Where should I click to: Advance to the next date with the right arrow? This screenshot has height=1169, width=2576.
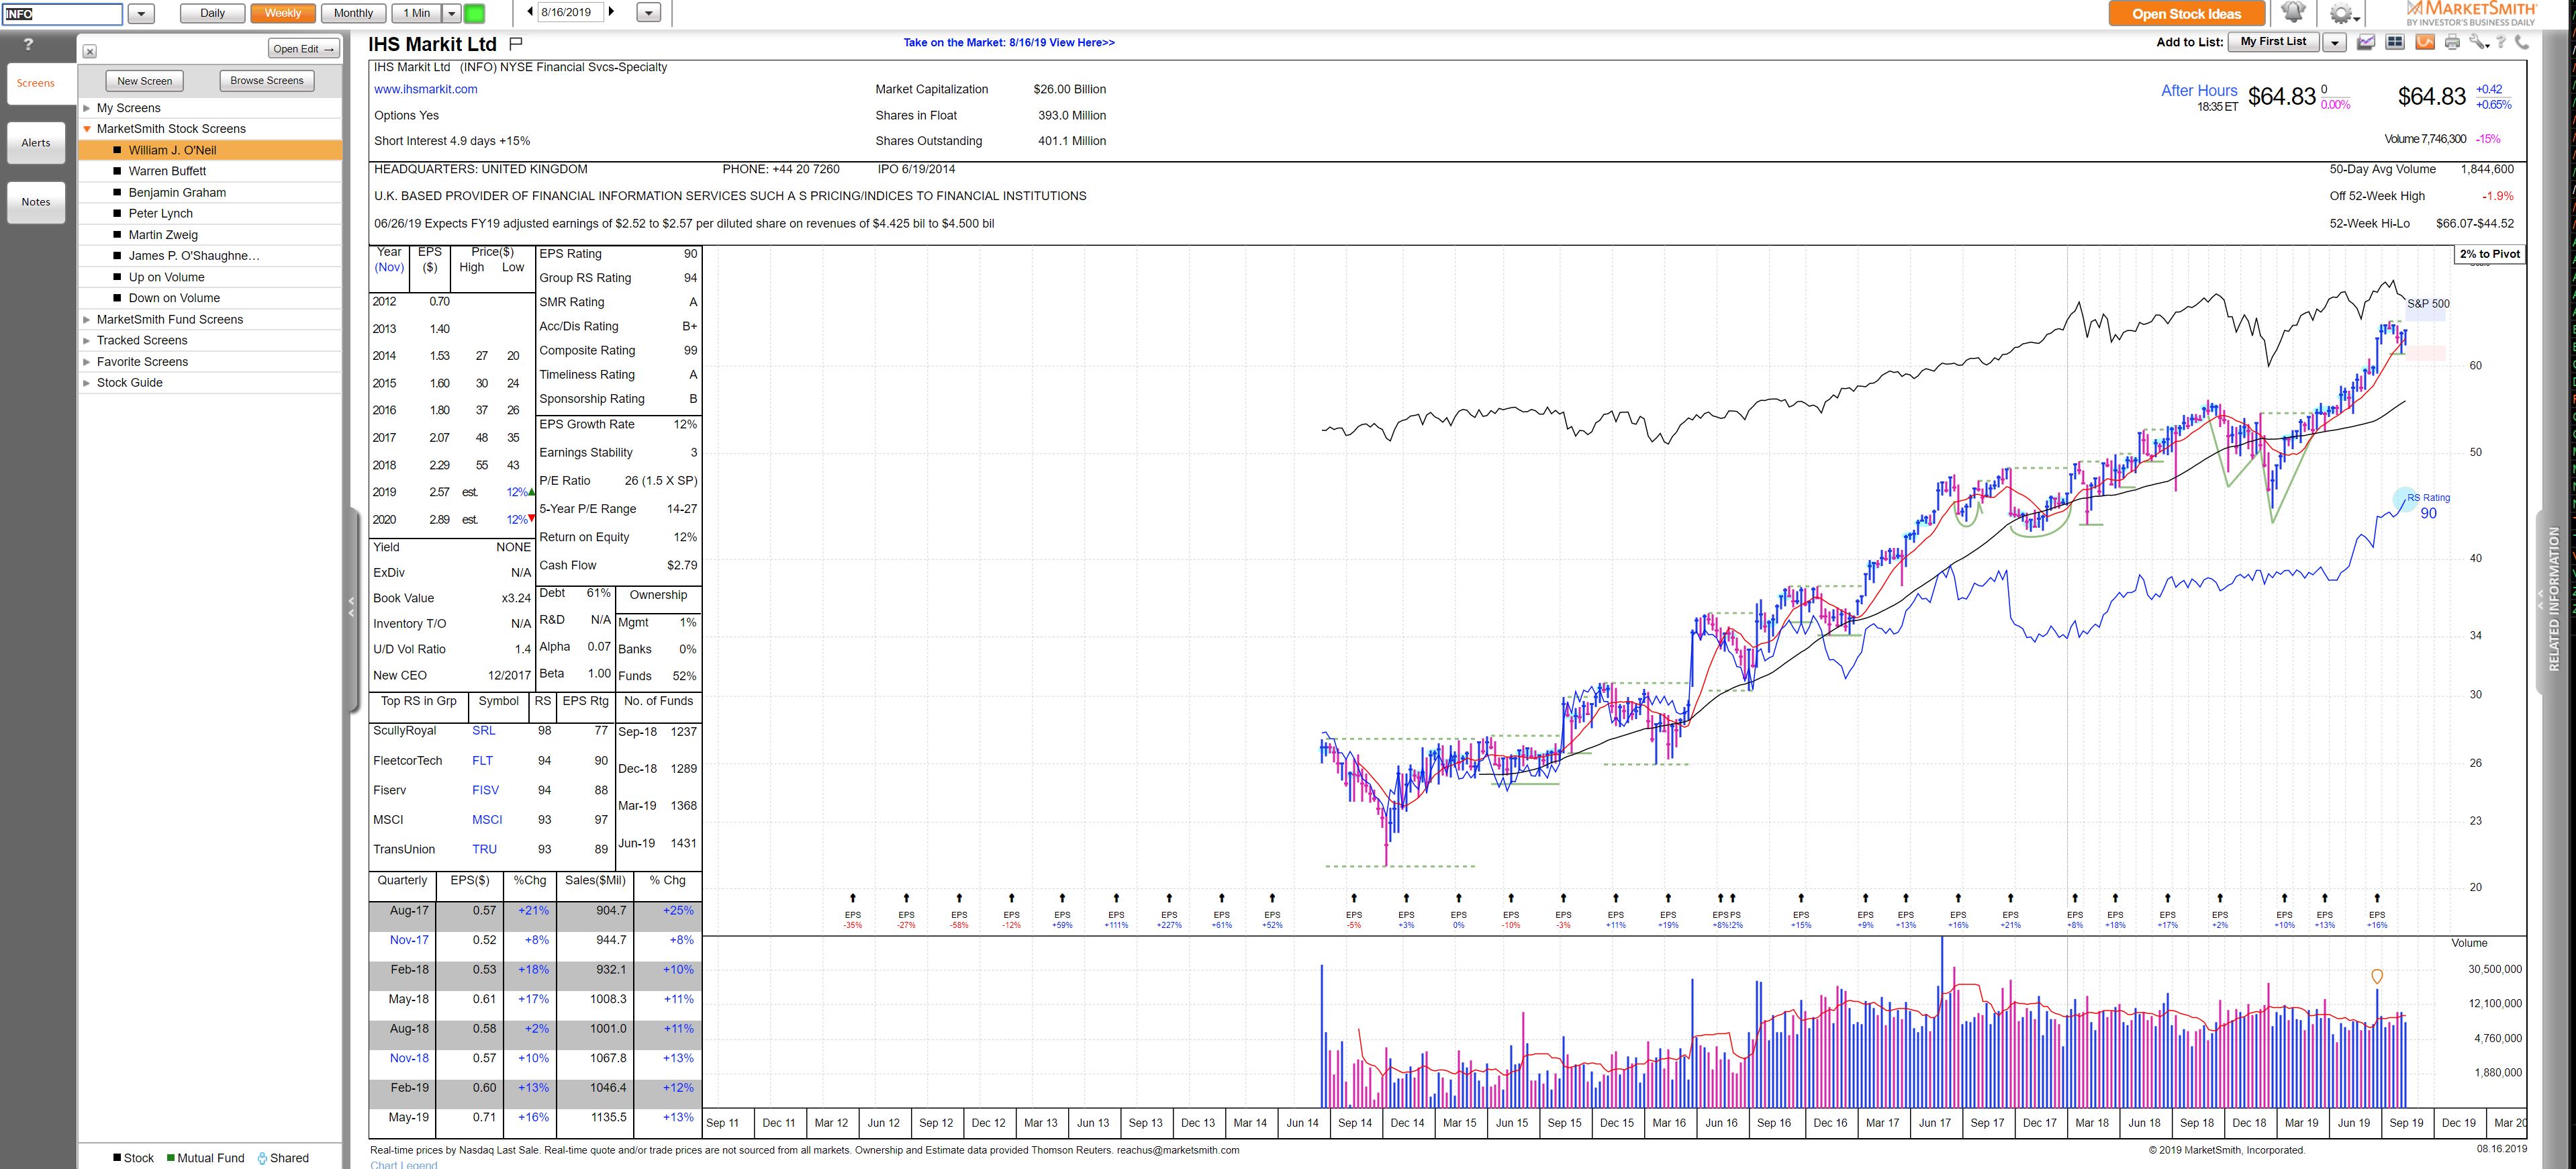[612, 12]
